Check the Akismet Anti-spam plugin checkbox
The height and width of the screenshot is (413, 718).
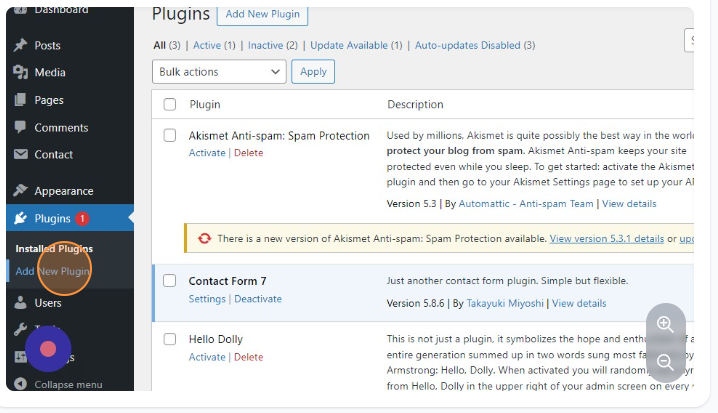[x=169, y=136]
